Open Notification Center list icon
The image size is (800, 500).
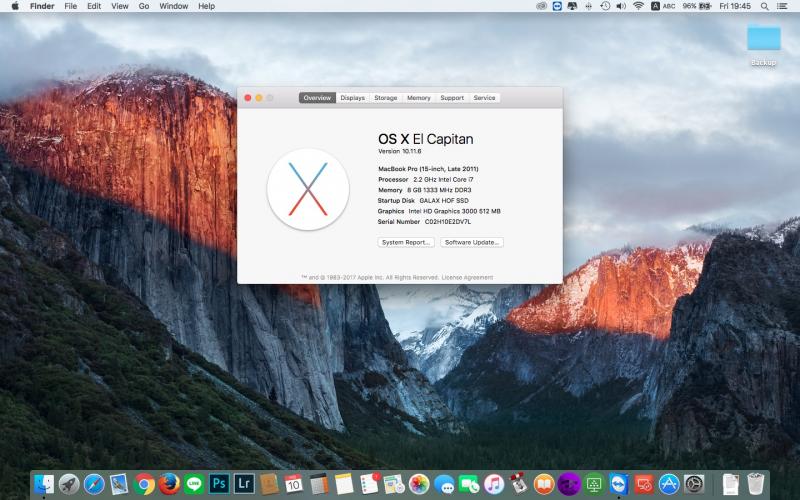pyautogui.click(x=782, y=6)
